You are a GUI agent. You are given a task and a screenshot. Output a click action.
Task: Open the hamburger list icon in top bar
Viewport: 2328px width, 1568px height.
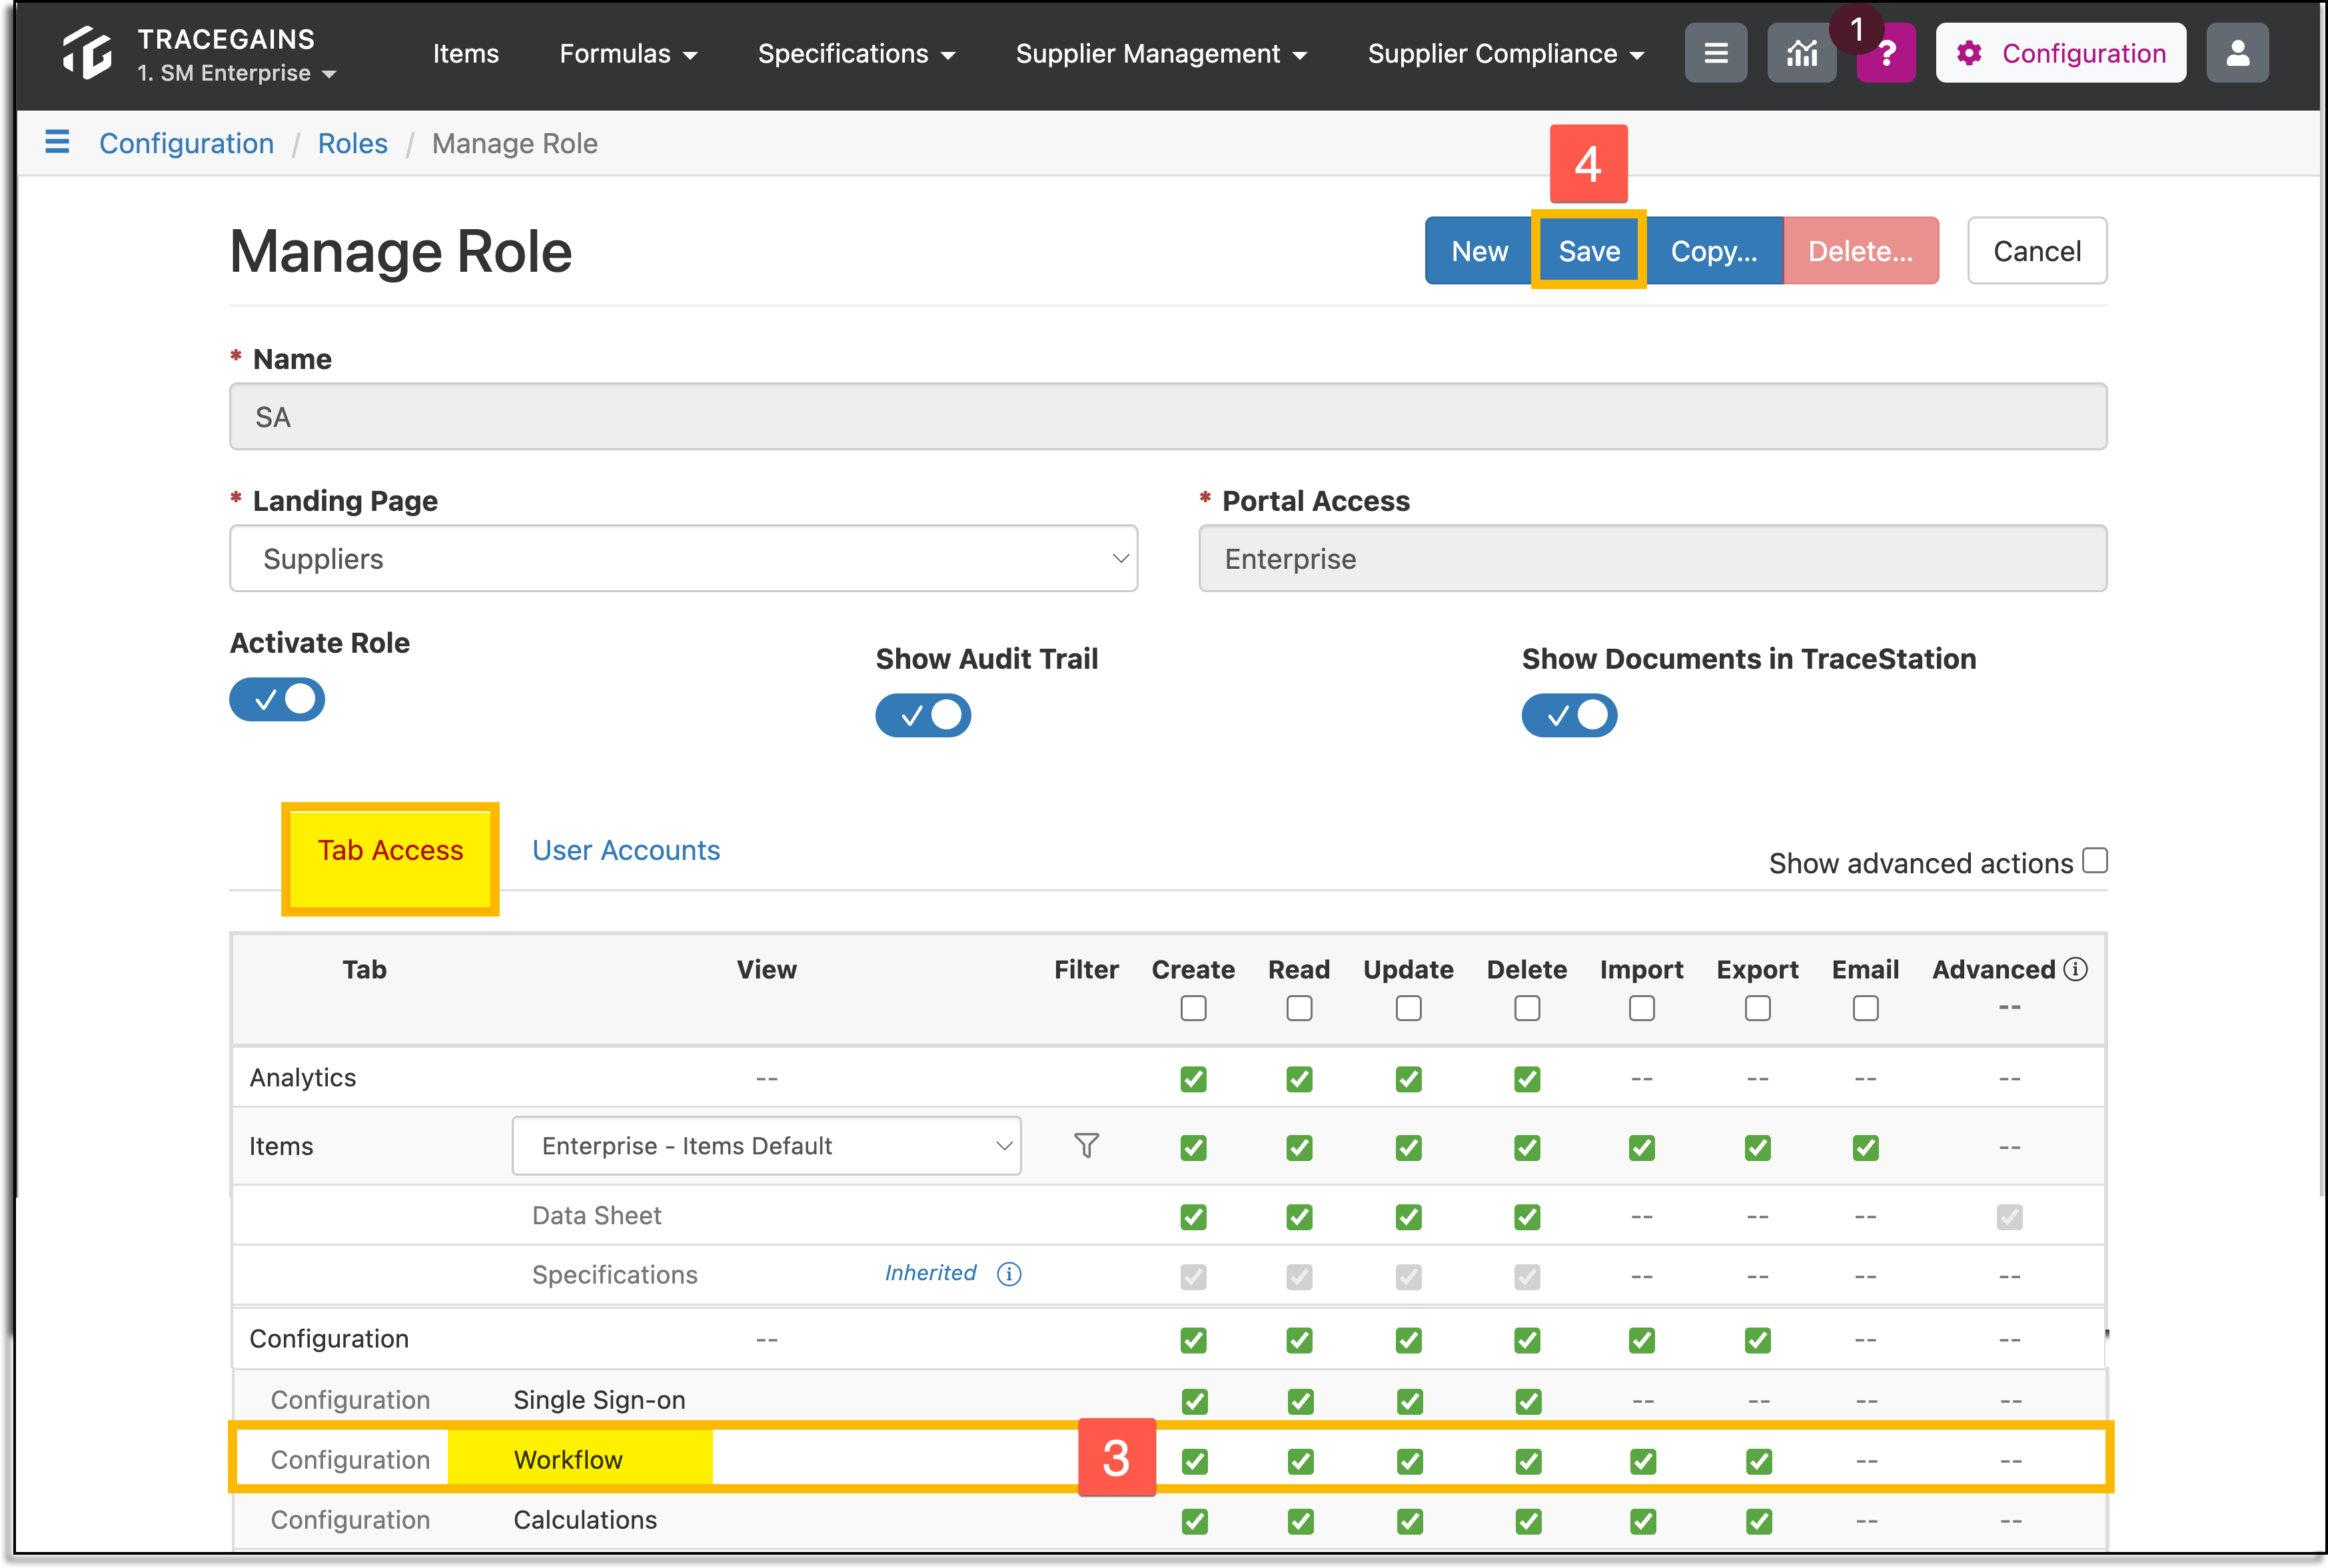1716,53
